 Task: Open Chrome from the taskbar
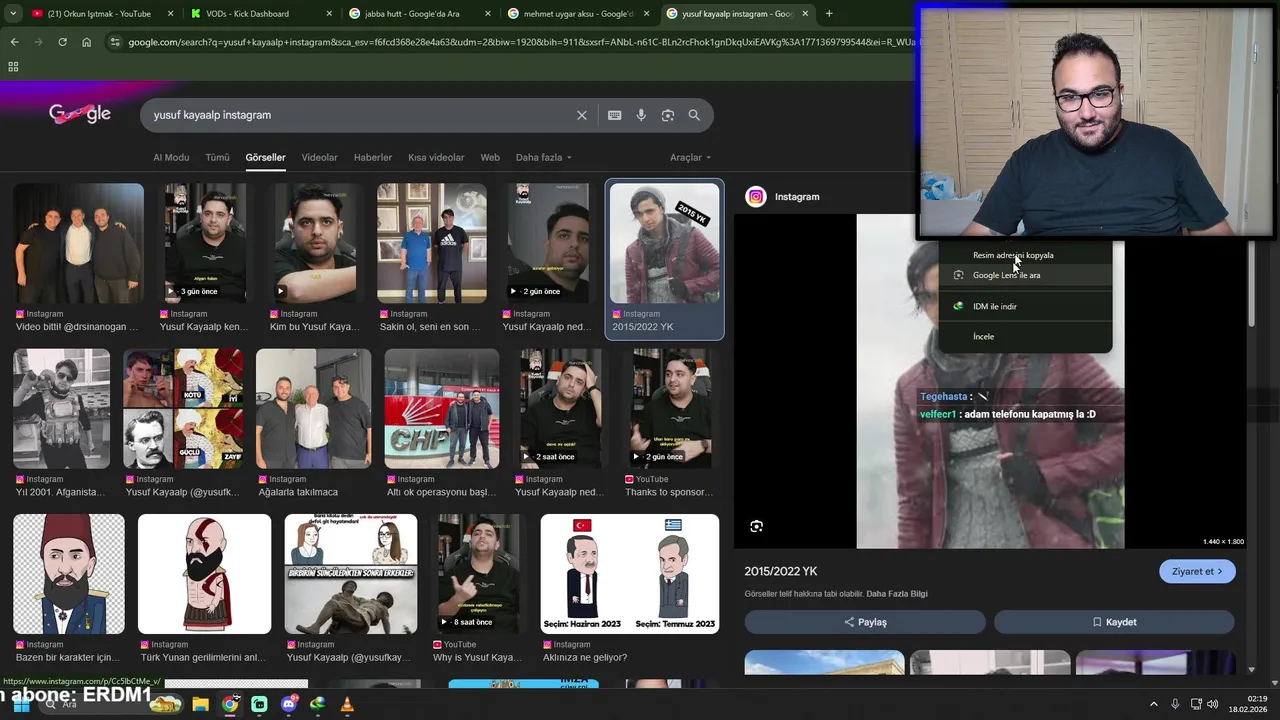(x=230, y=704)
